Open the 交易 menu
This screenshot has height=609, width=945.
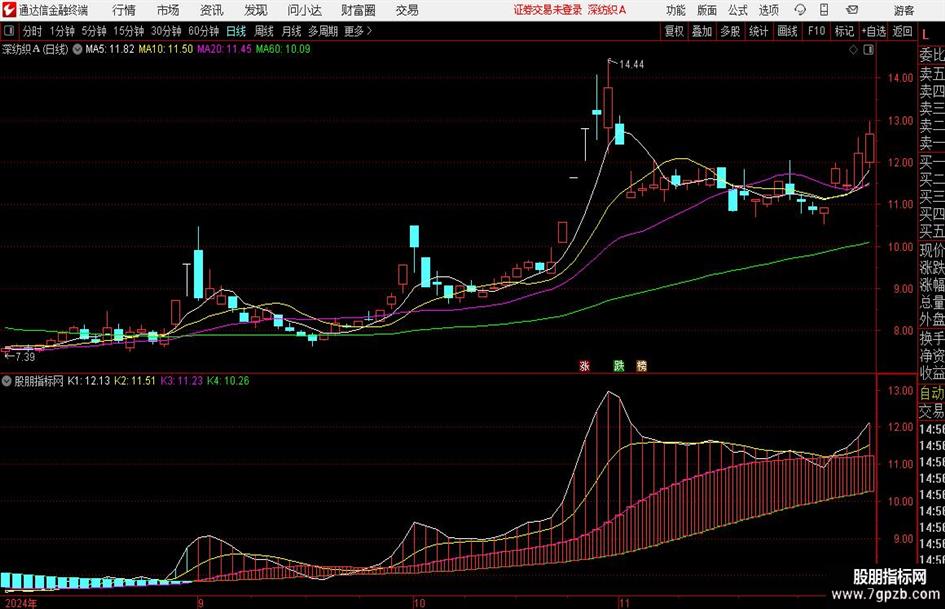click(407, 10)
